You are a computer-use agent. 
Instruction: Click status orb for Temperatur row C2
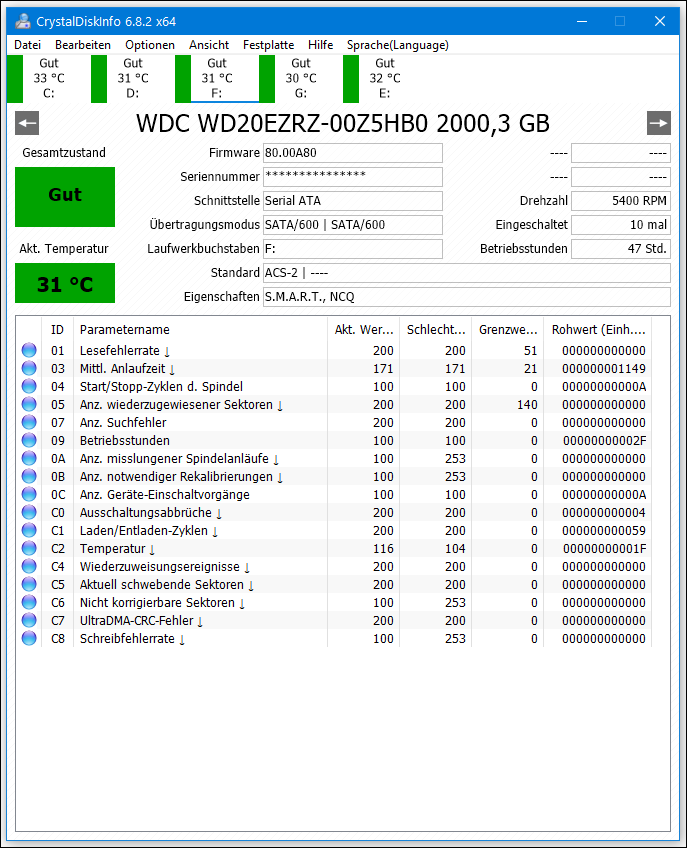point(29,548)
